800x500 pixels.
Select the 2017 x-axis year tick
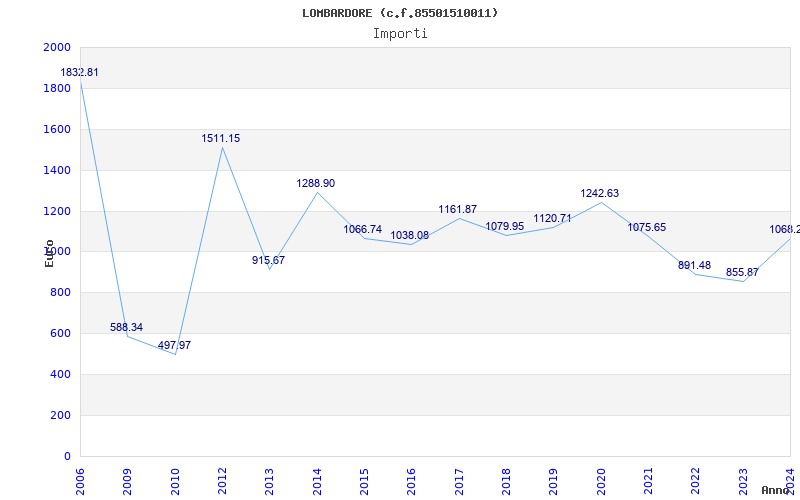coord(459,478)
